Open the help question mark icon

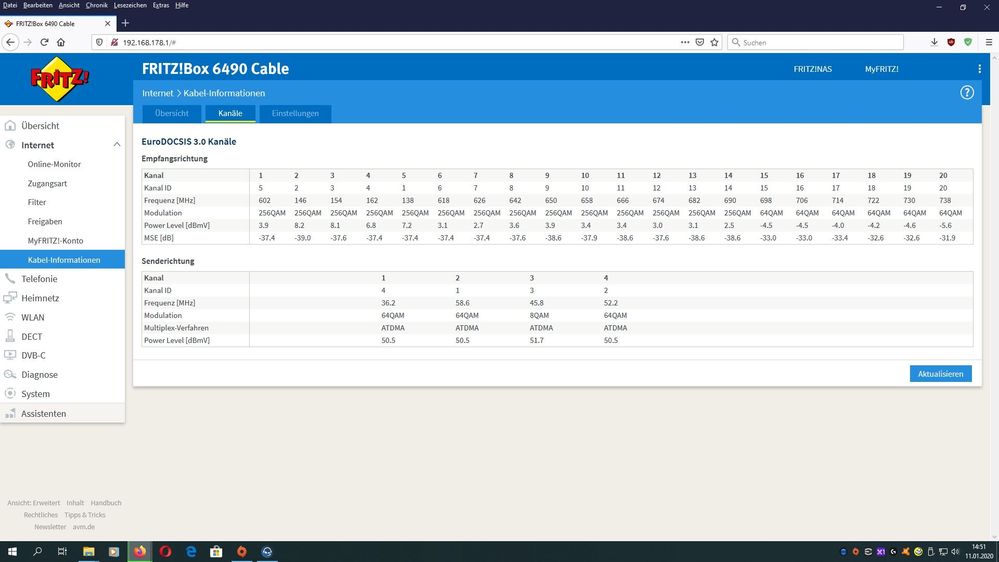point(967,92)
